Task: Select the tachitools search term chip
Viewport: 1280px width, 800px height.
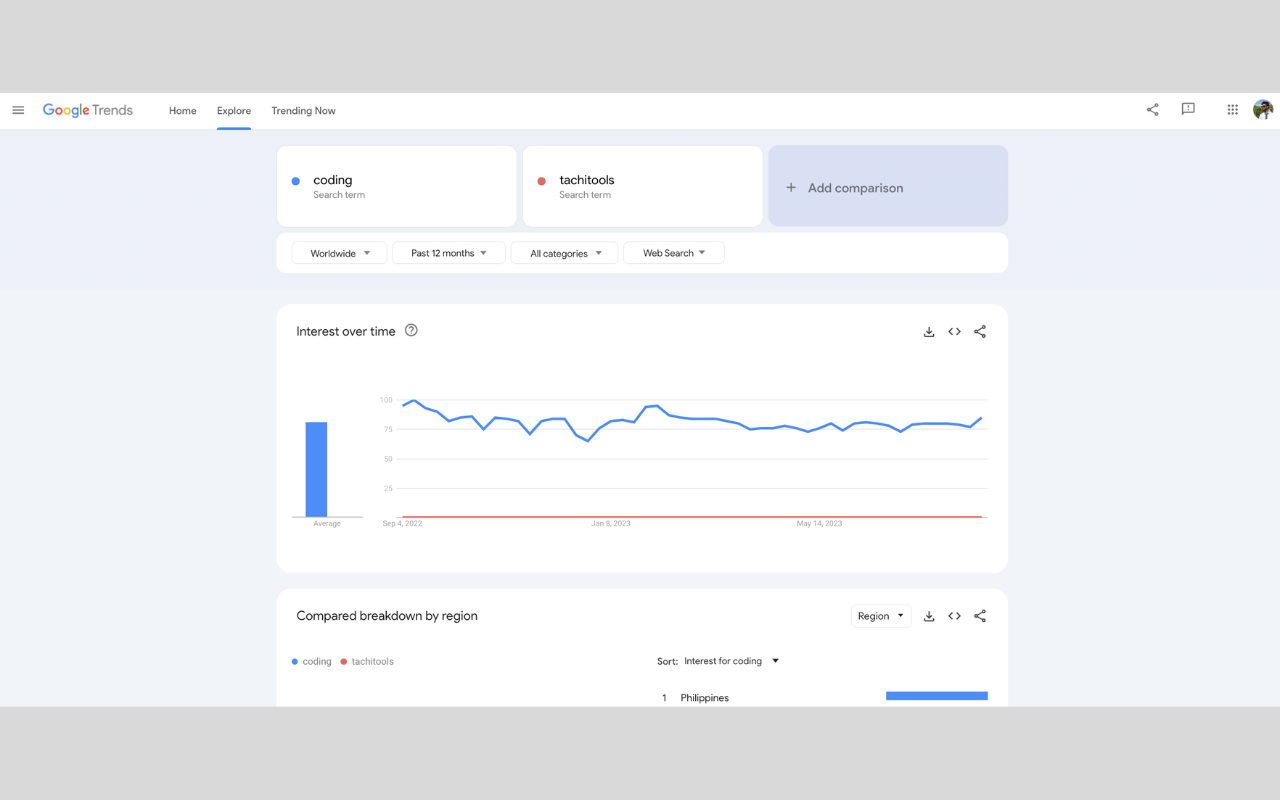Action: pos(642,186)
